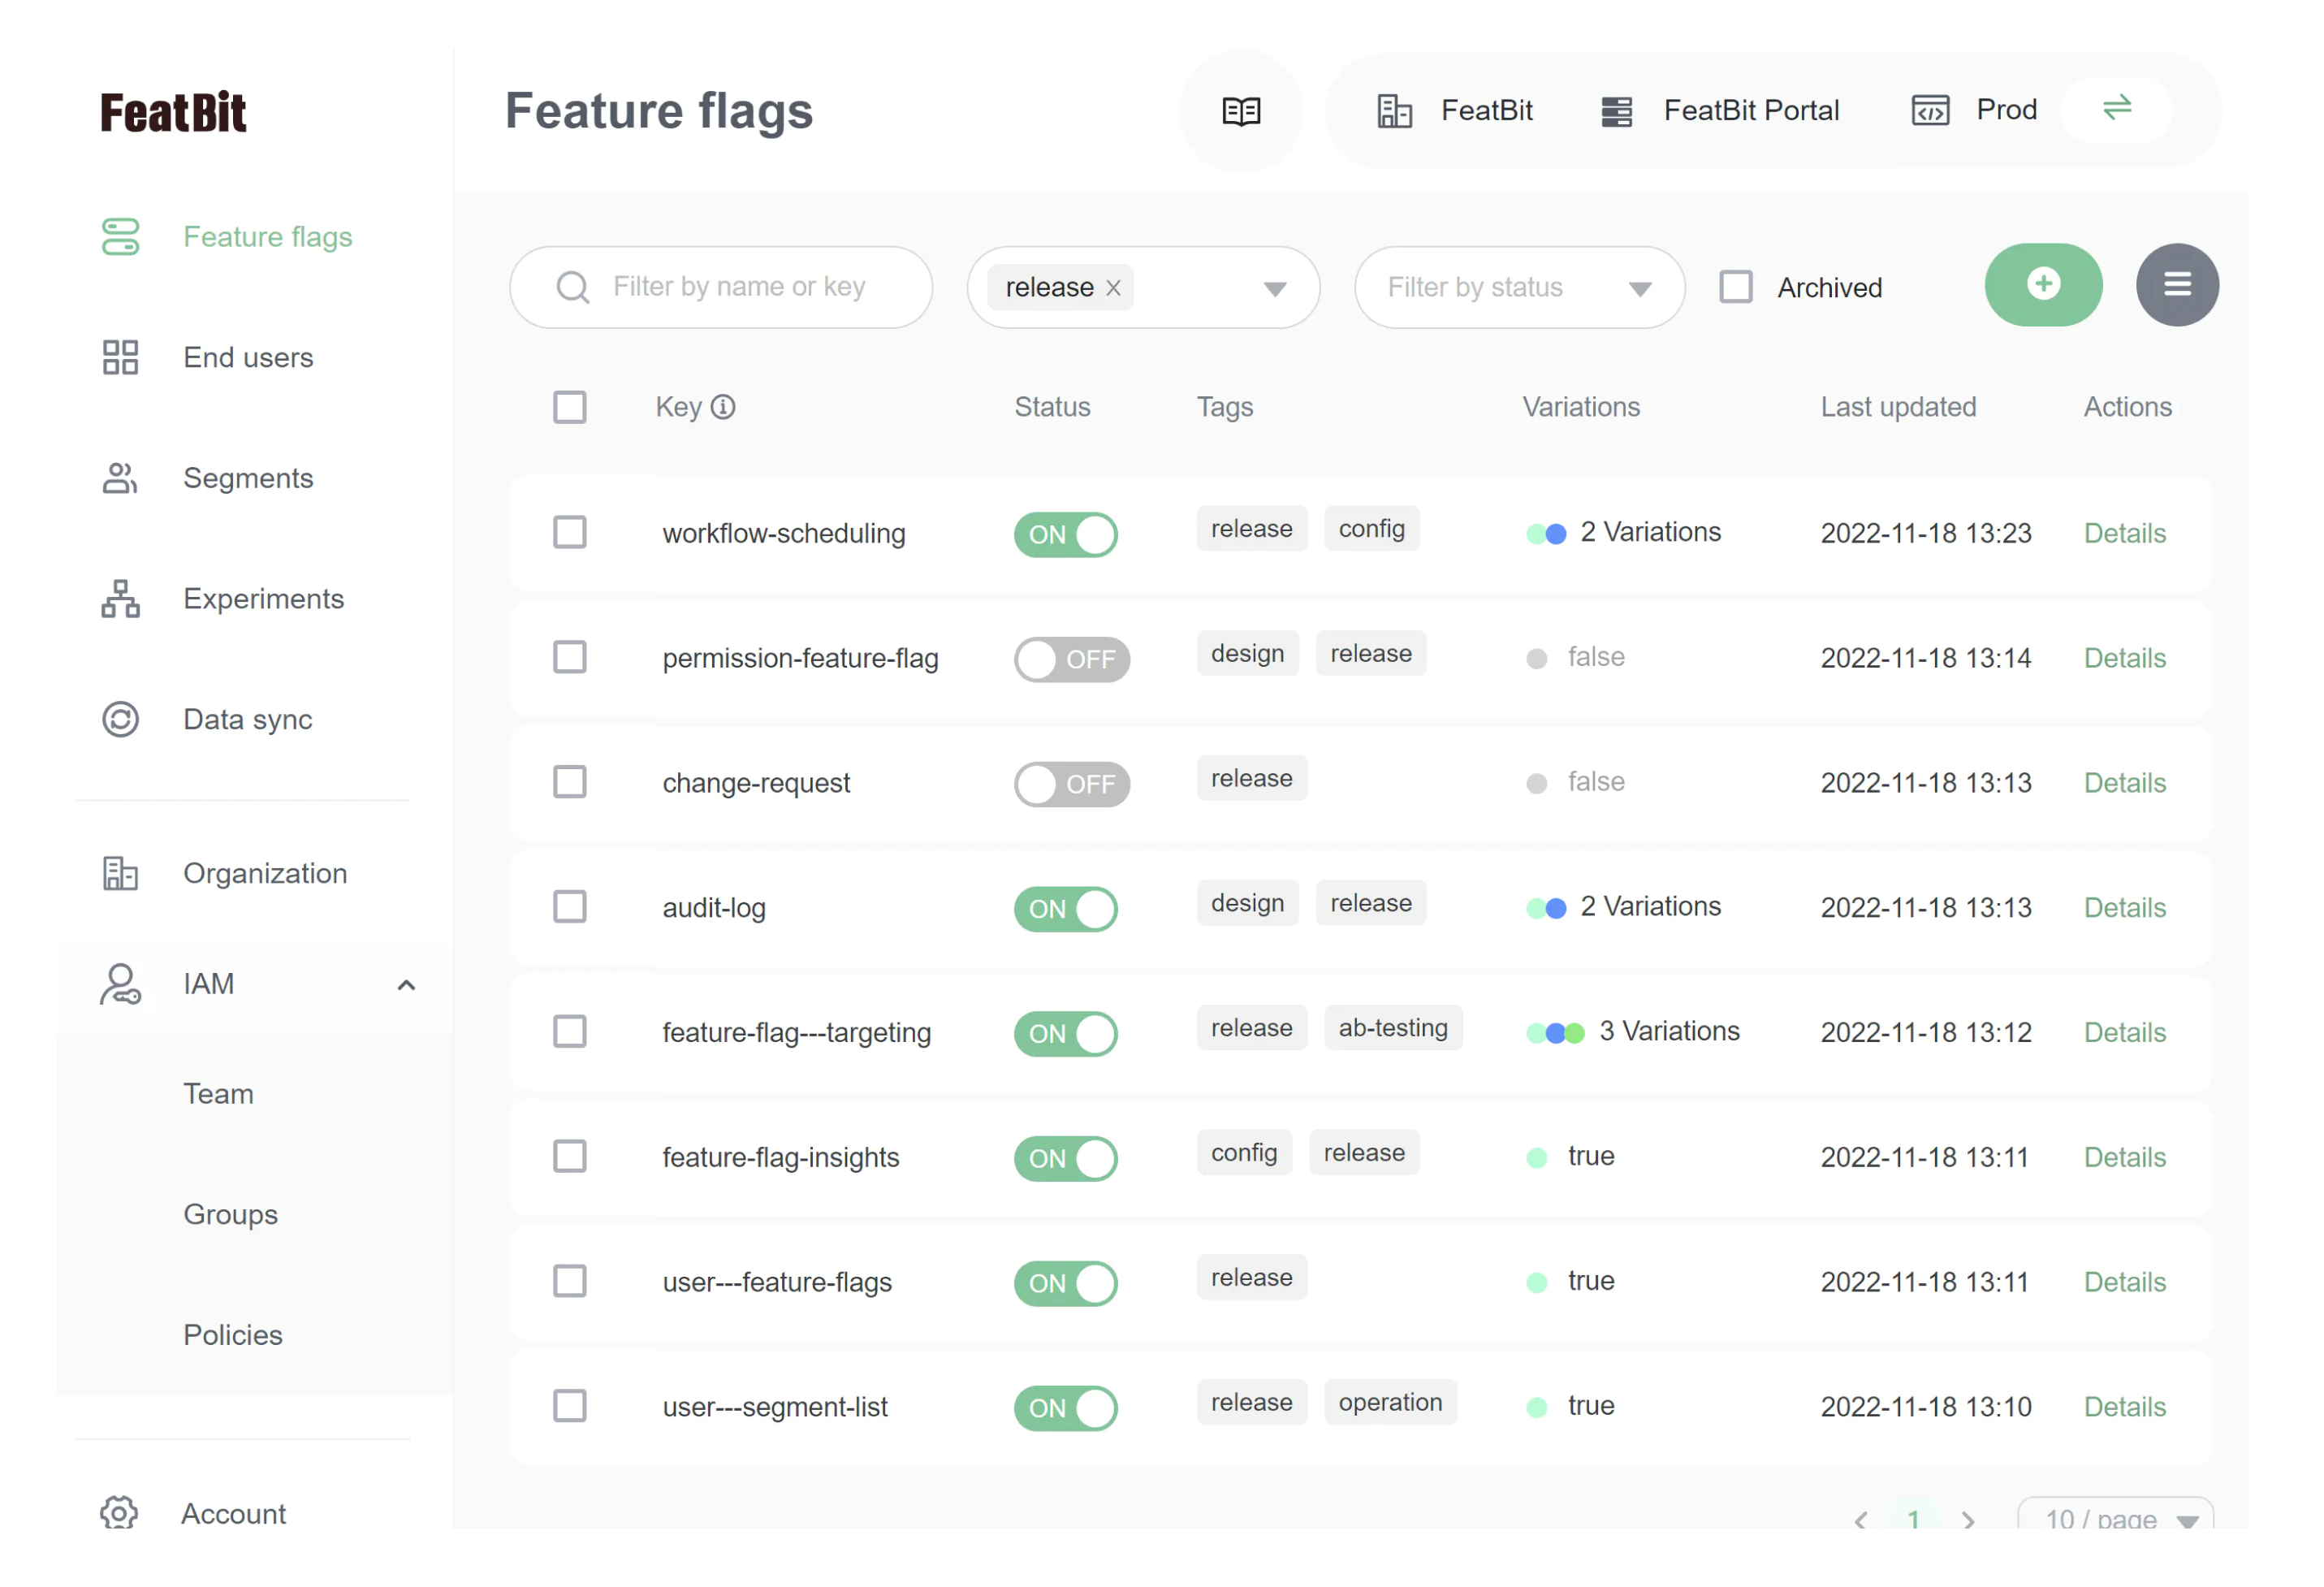Open Details for permission-feature-flag
The width and height of the screenshot is (2324, 1587).
coord(2125,658)
